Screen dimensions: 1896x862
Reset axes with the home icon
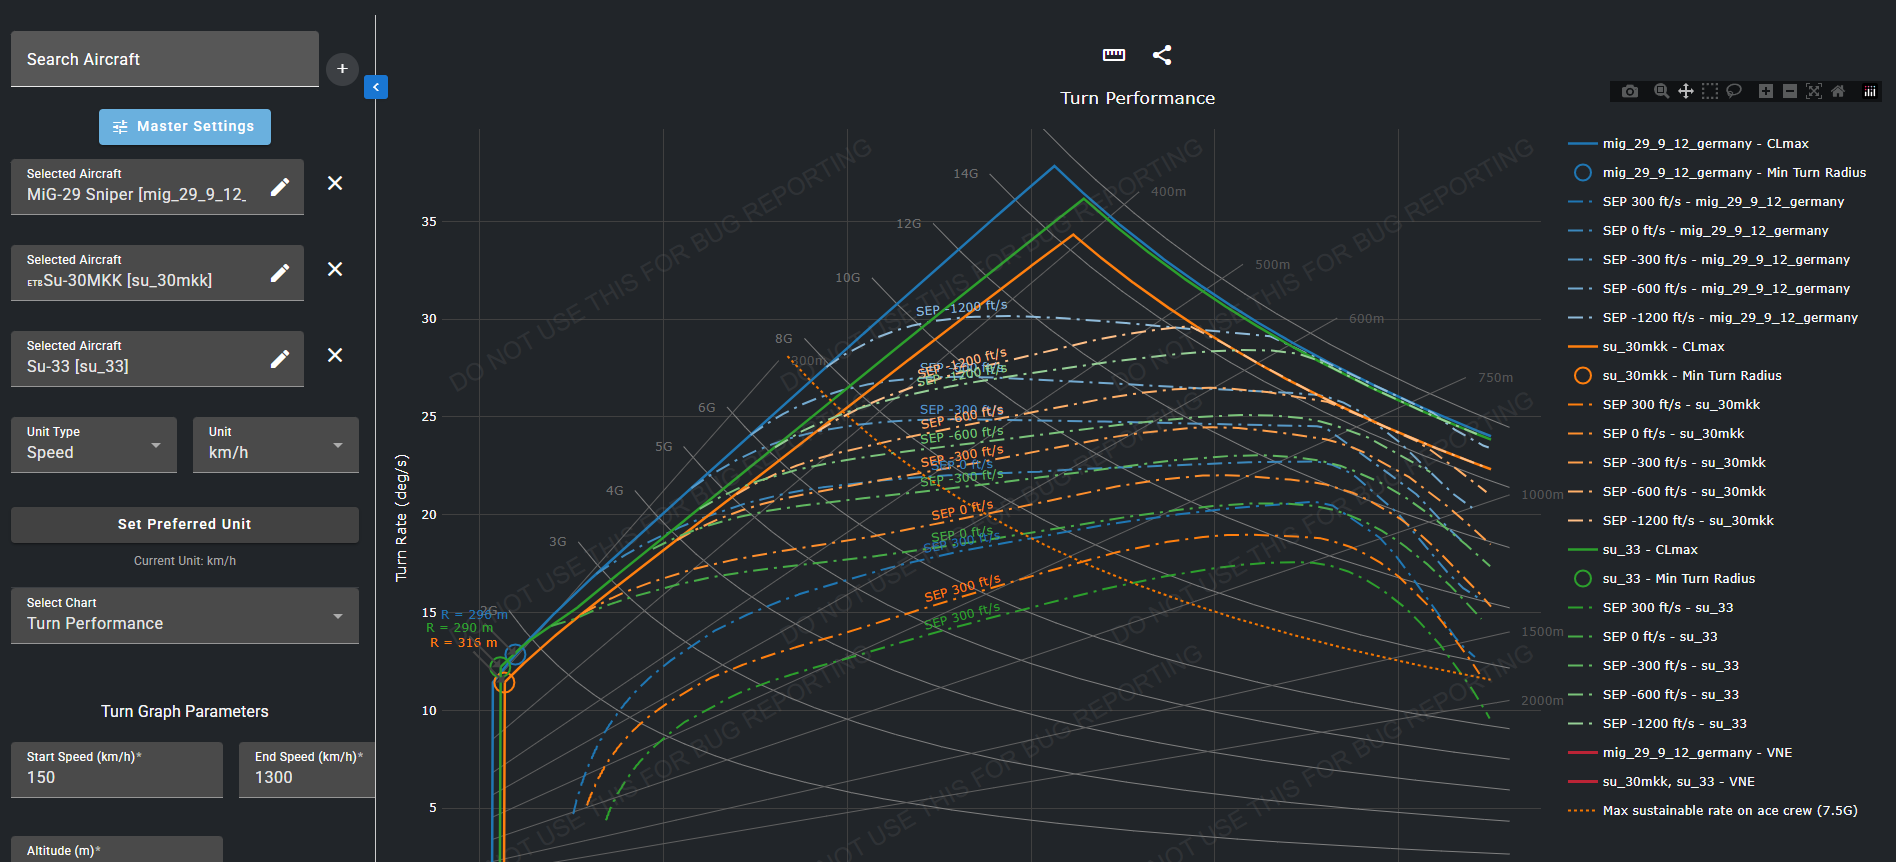pyautogui.click(x=1838, y=91)
